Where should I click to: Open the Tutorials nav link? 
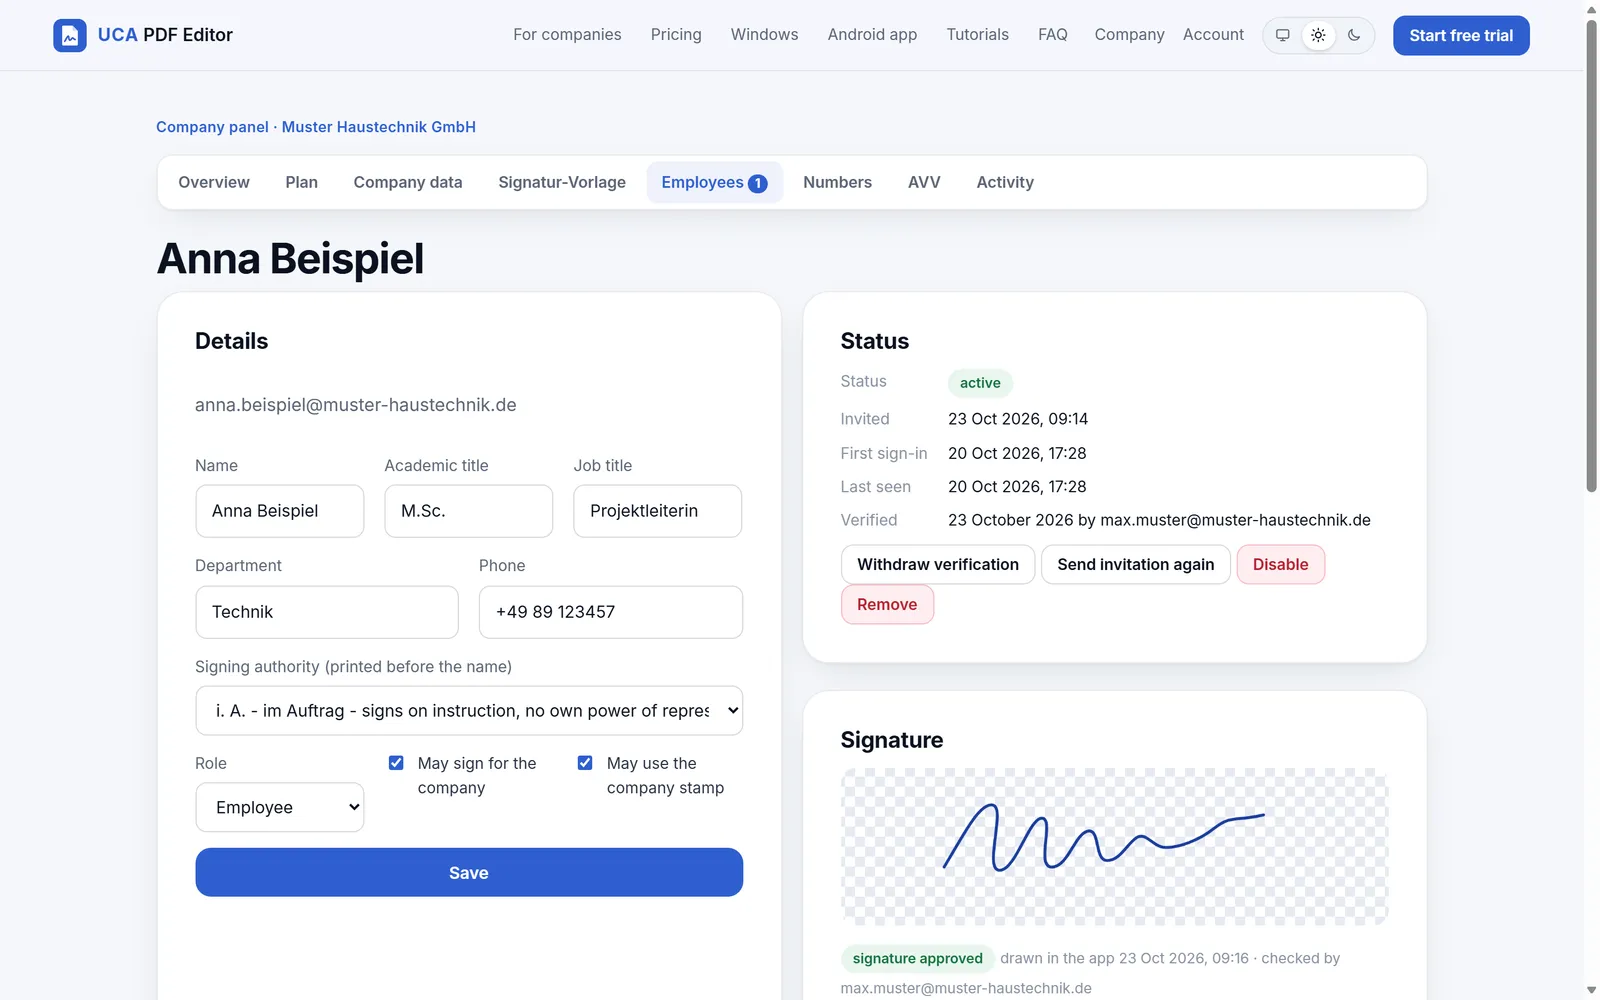click(x=978, y=34)
